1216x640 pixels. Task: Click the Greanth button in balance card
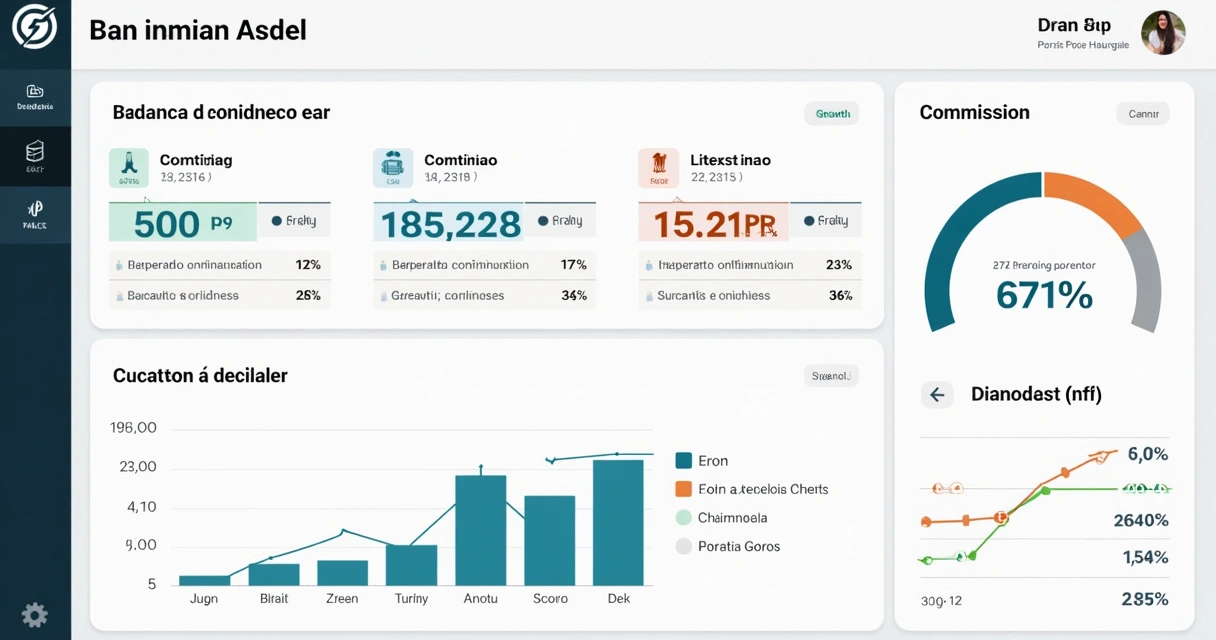click(832, 113)
